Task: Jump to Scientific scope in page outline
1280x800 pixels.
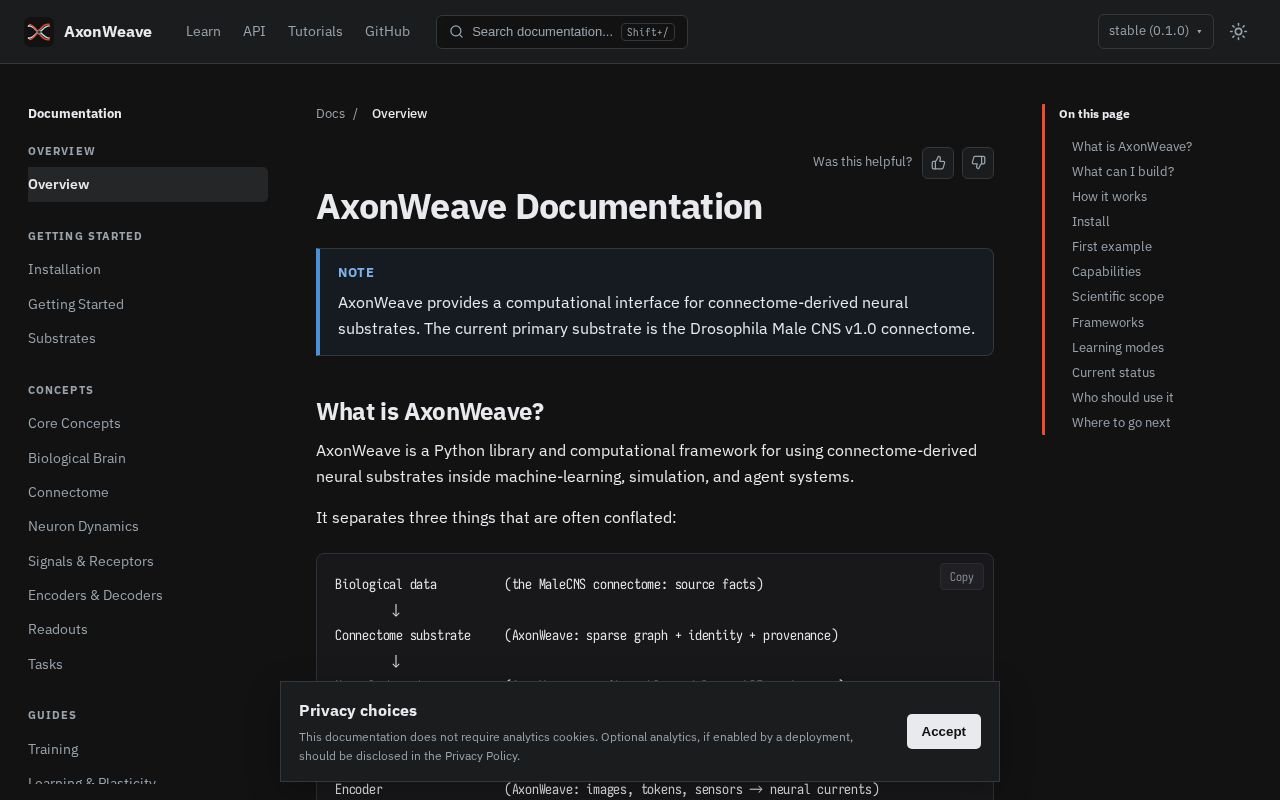Action: pyautogui.click(x=1117, y=296)
